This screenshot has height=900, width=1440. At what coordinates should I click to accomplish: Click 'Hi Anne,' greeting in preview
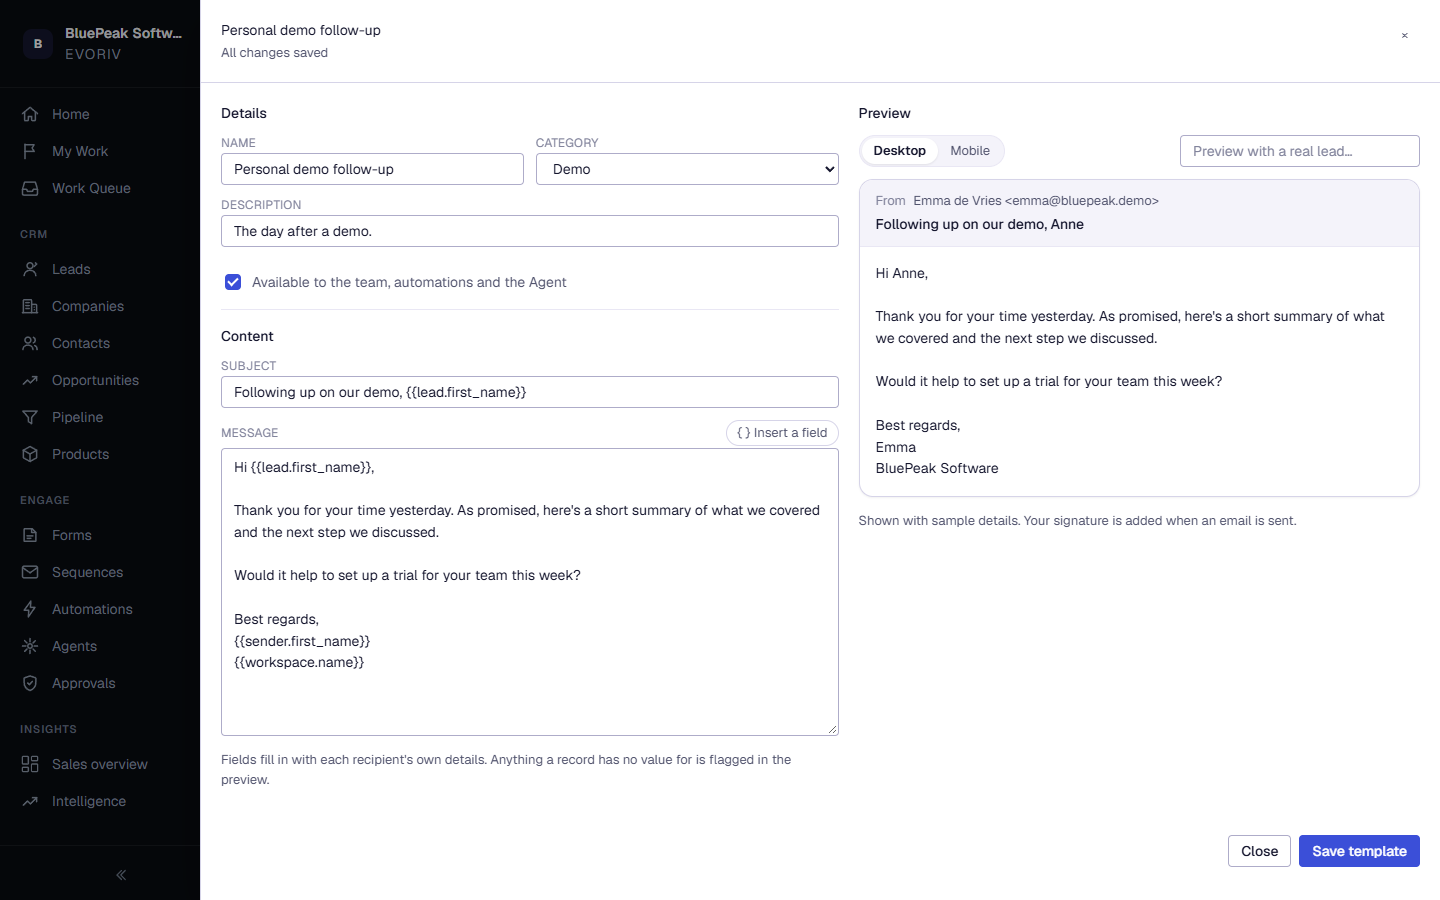[x=902, y=273]
